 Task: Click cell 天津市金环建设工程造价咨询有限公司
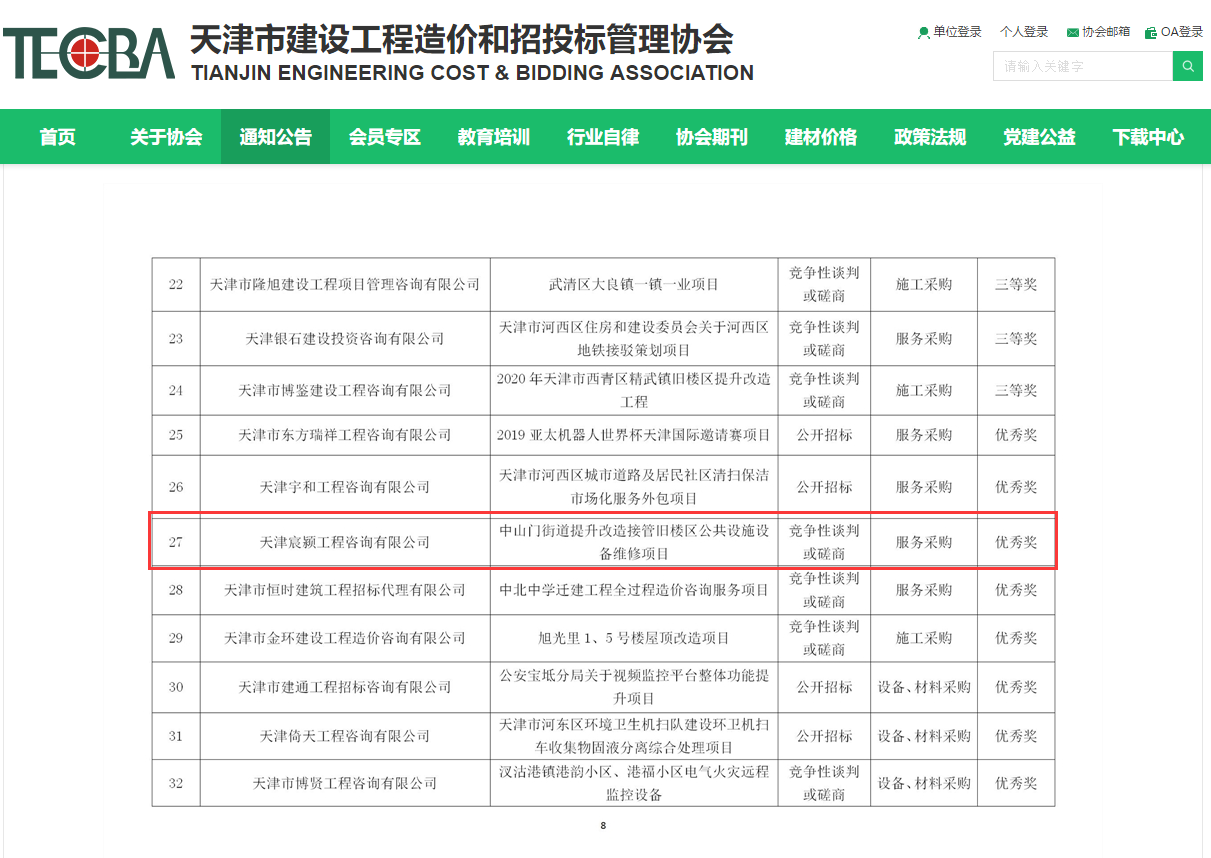coord(345,638)
